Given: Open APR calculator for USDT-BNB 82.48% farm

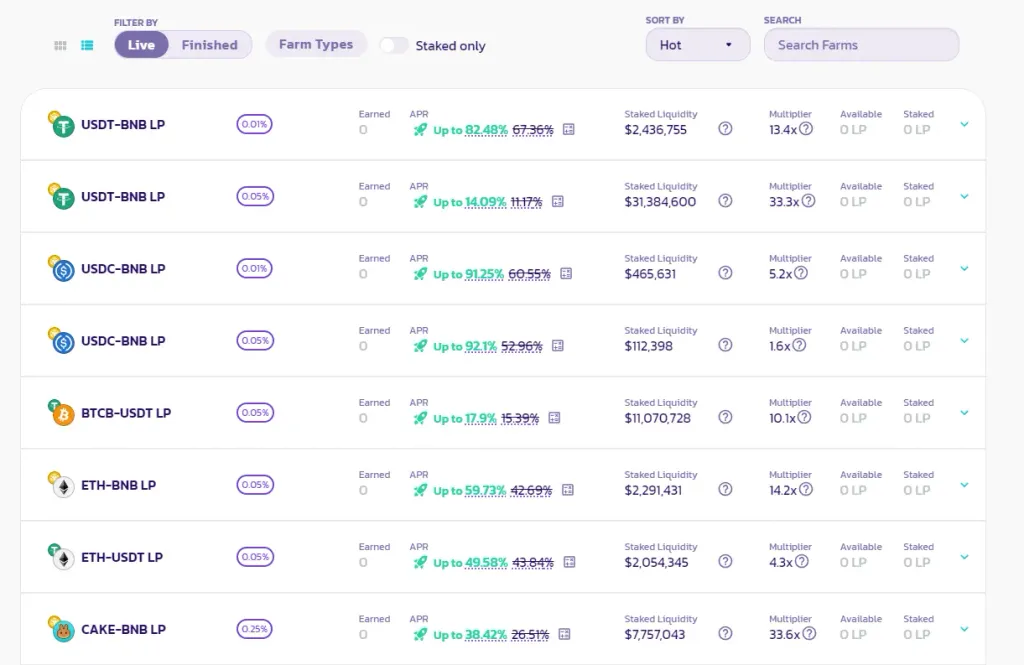Looking at the screenshot, I should point(569,130).
